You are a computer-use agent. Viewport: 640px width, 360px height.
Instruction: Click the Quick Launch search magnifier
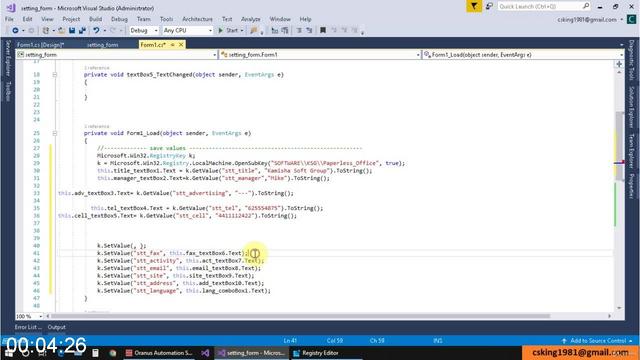coord(586,6)
